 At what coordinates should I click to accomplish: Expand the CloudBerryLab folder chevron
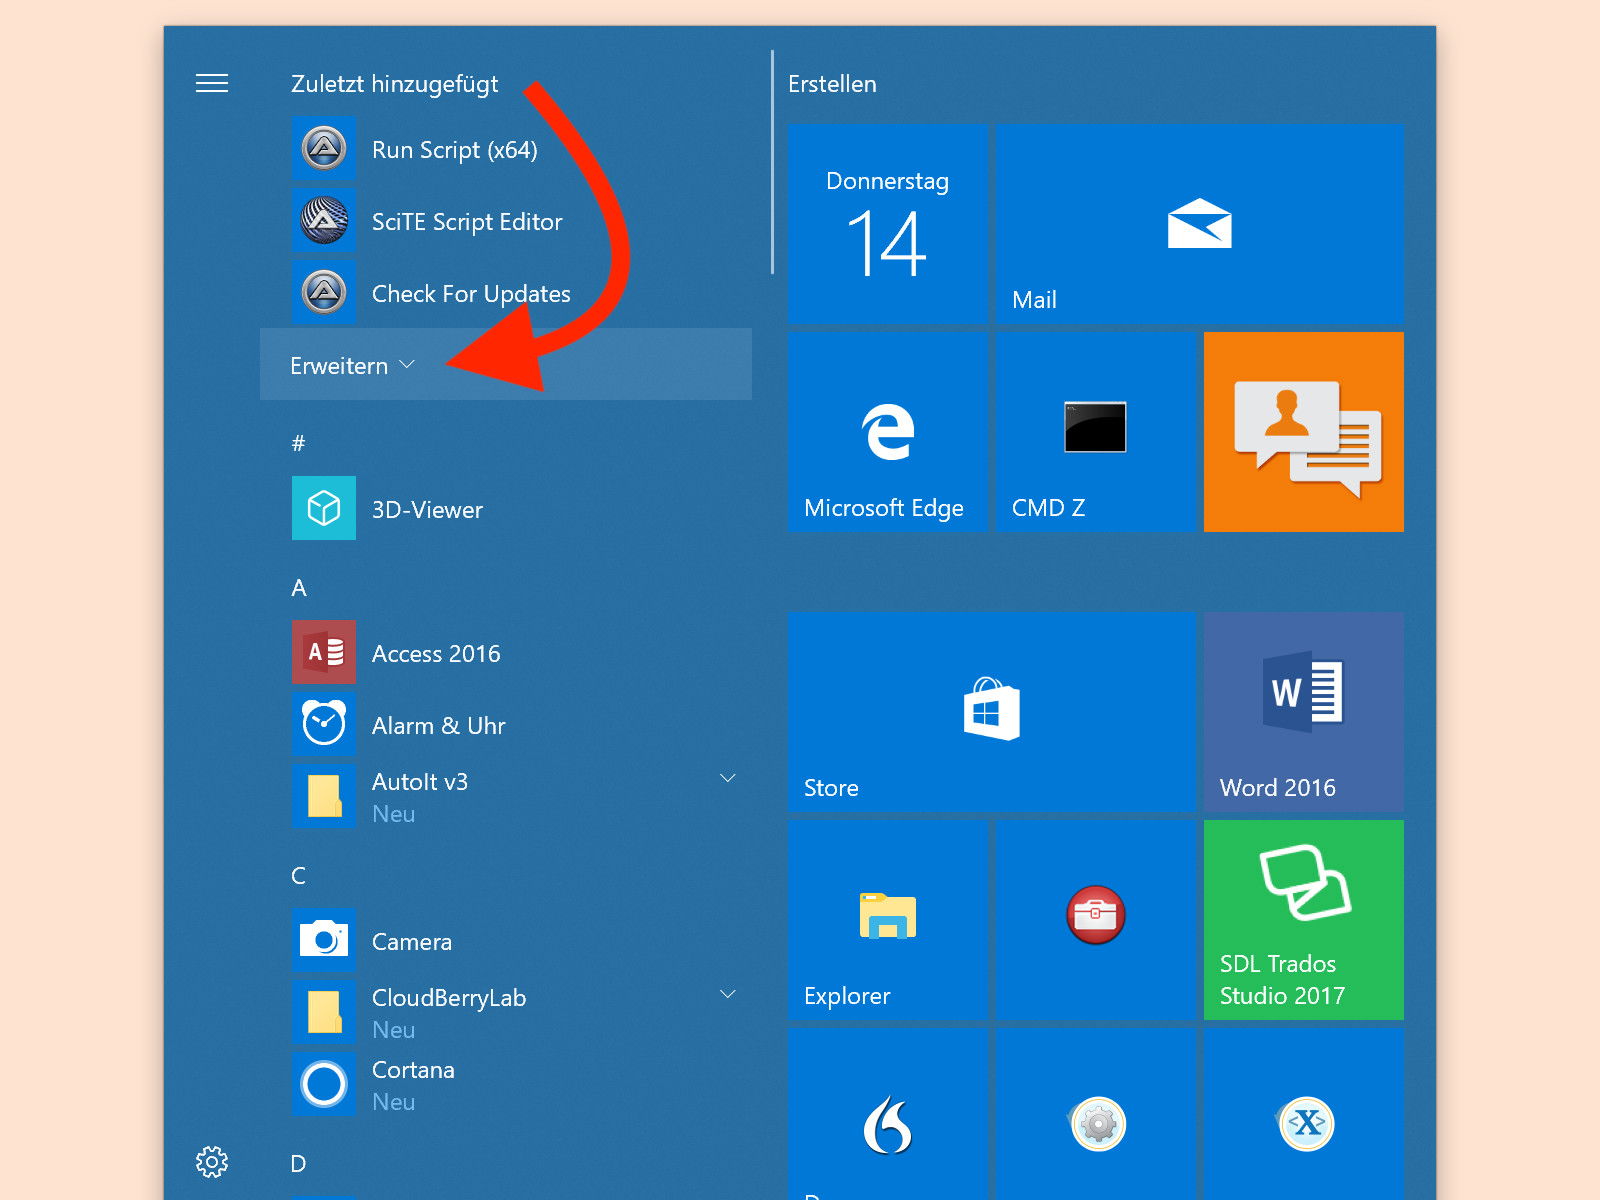coord(728,994)
